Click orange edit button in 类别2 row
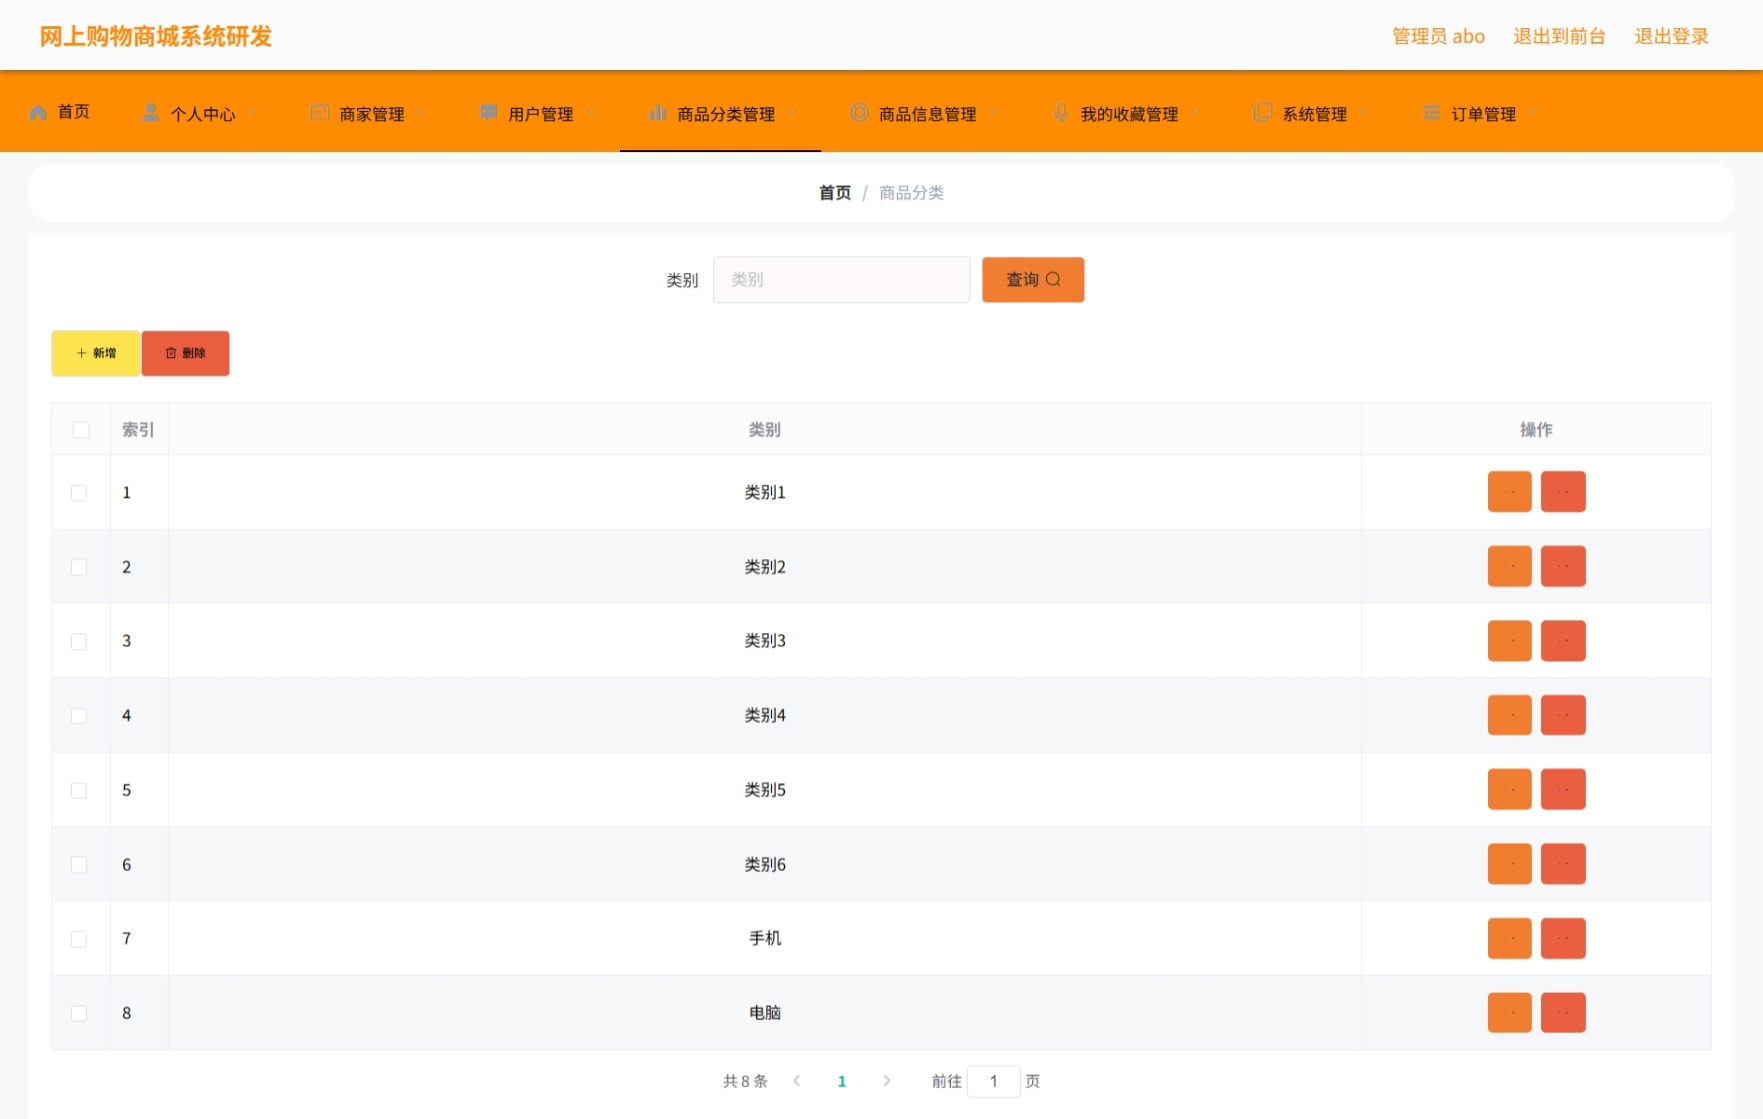The width and height of the screenshot is (1763, 1119). click(1510, 566)
